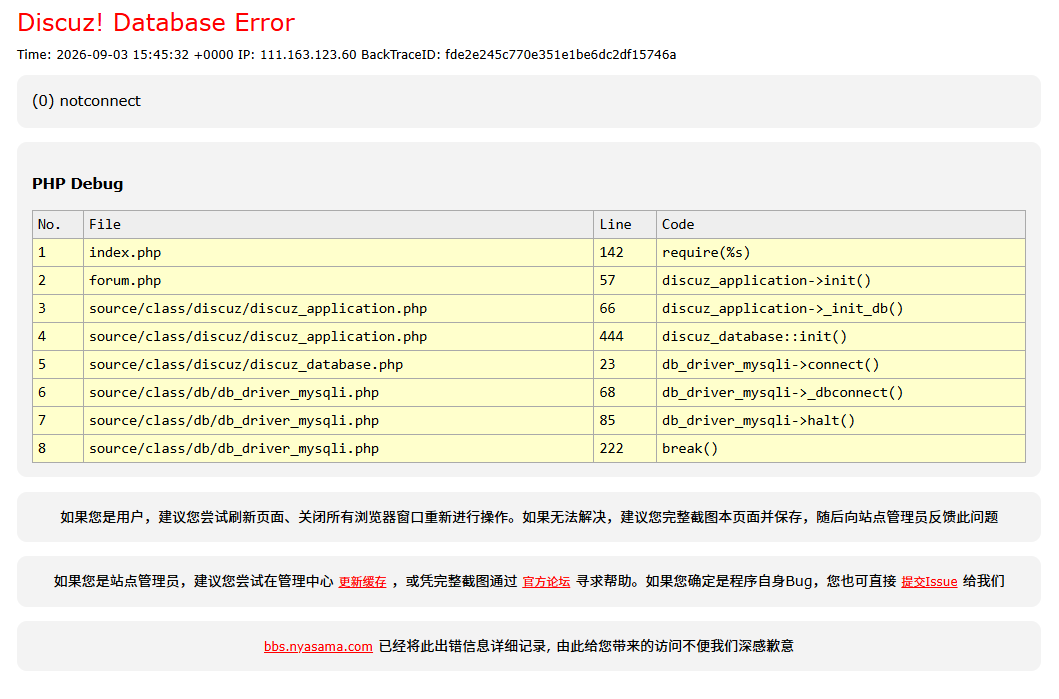
Task: Click the PHP Debug heading
Action: (x=78, y=184)
